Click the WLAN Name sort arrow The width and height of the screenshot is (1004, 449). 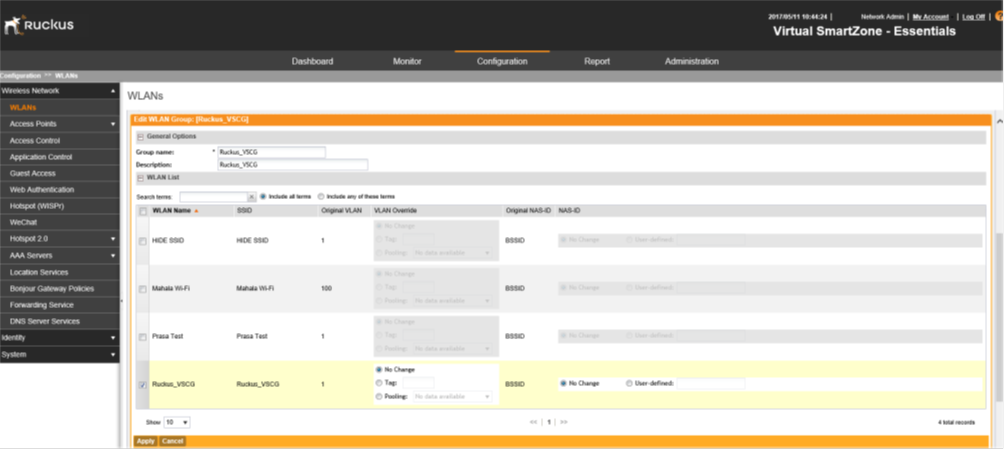[196, 211]
